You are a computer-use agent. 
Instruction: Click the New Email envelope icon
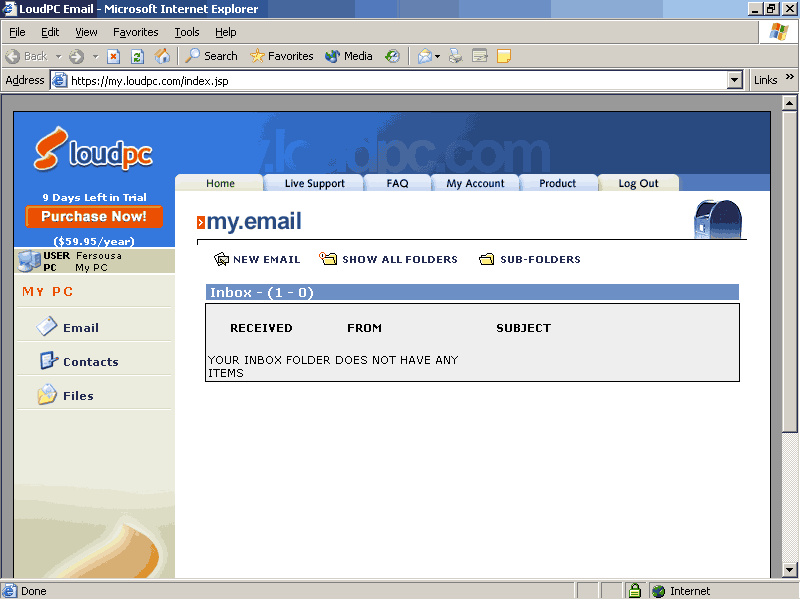click(x=222, y=259)
